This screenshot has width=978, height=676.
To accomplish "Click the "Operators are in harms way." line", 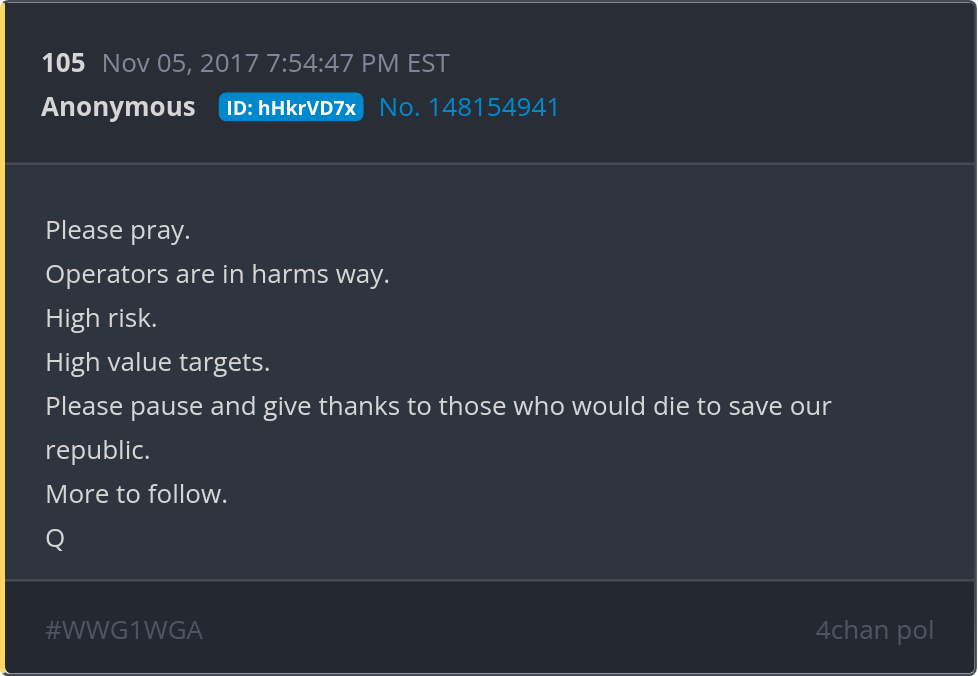I will pyautogui.click(x=218, y=274).
